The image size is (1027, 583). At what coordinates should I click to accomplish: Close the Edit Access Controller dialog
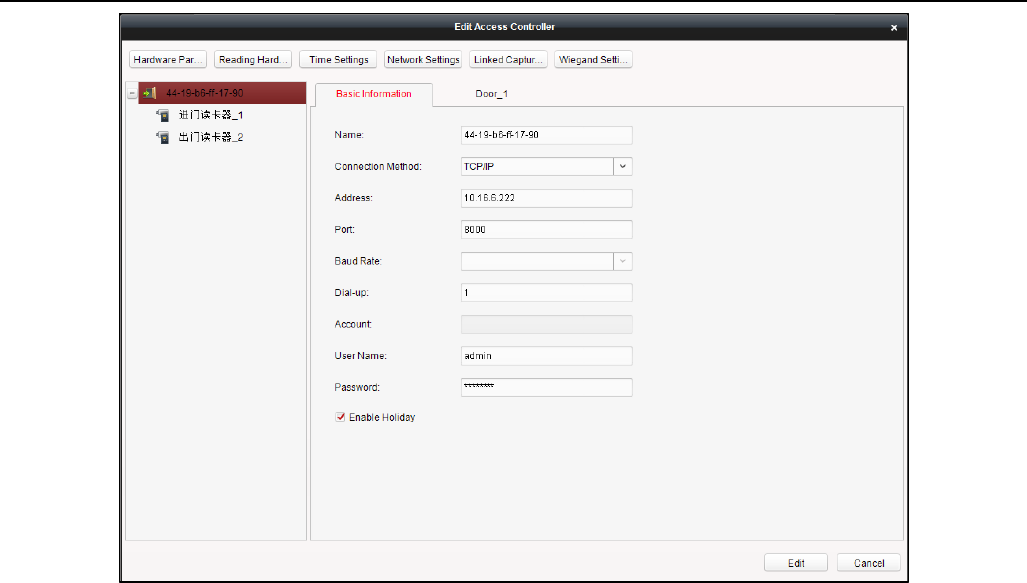(893, 28)
